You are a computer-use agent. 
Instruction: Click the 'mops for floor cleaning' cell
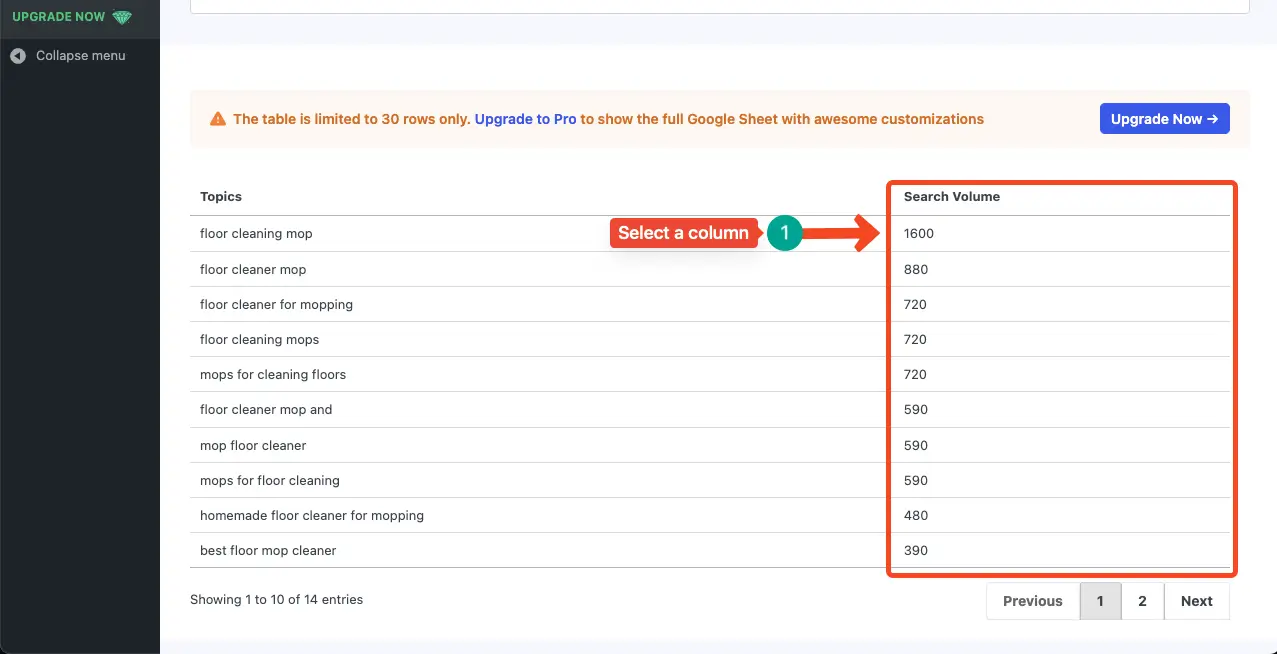[539, 480]
